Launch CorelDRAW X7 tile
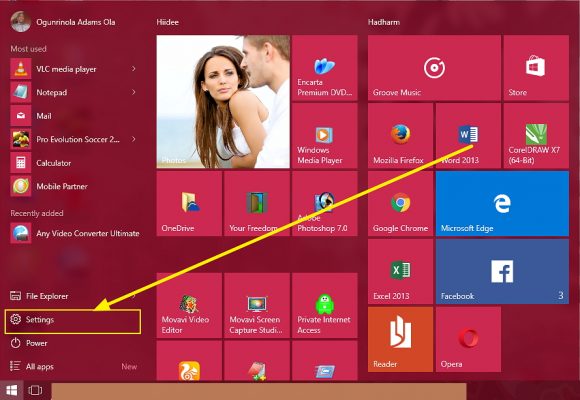This screenshot has height=400, width=580. coord(536,136)
